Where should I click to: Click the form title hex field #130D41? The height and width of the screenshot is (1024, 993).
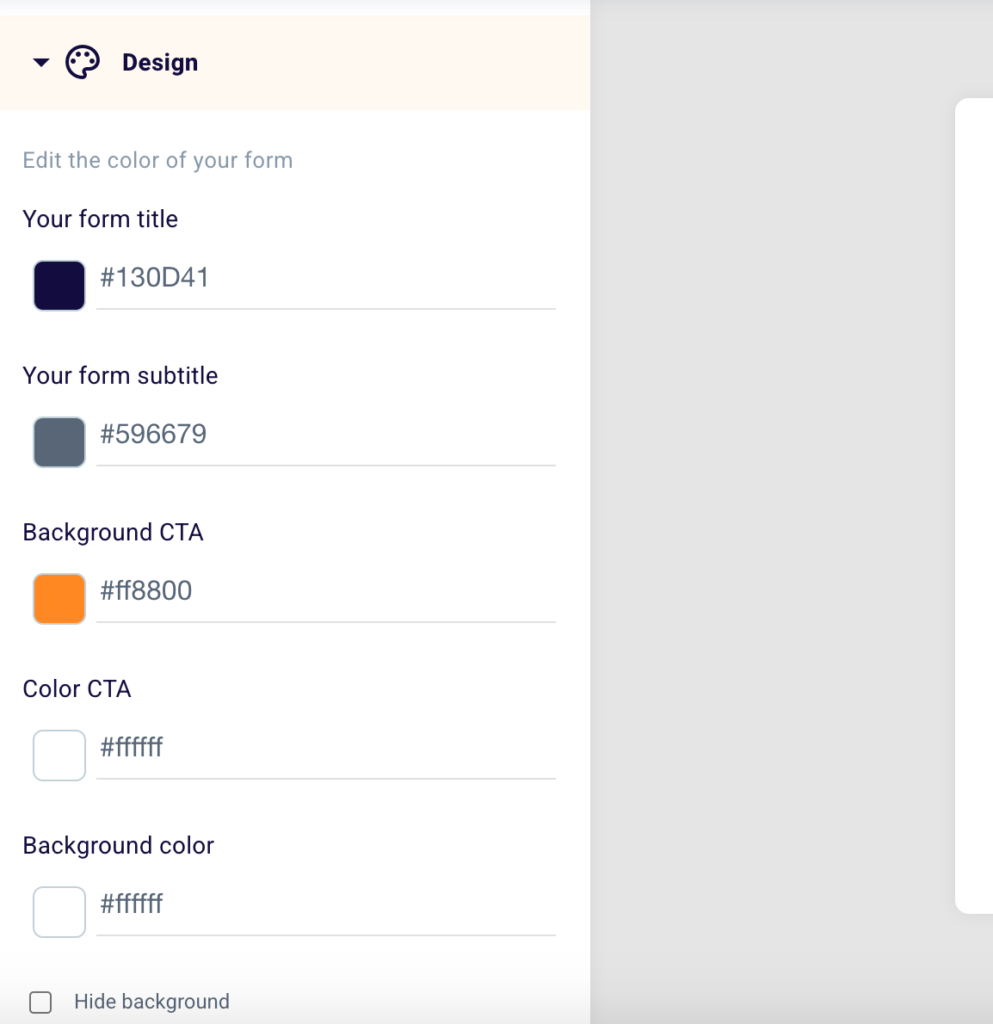tap(325, 278)
